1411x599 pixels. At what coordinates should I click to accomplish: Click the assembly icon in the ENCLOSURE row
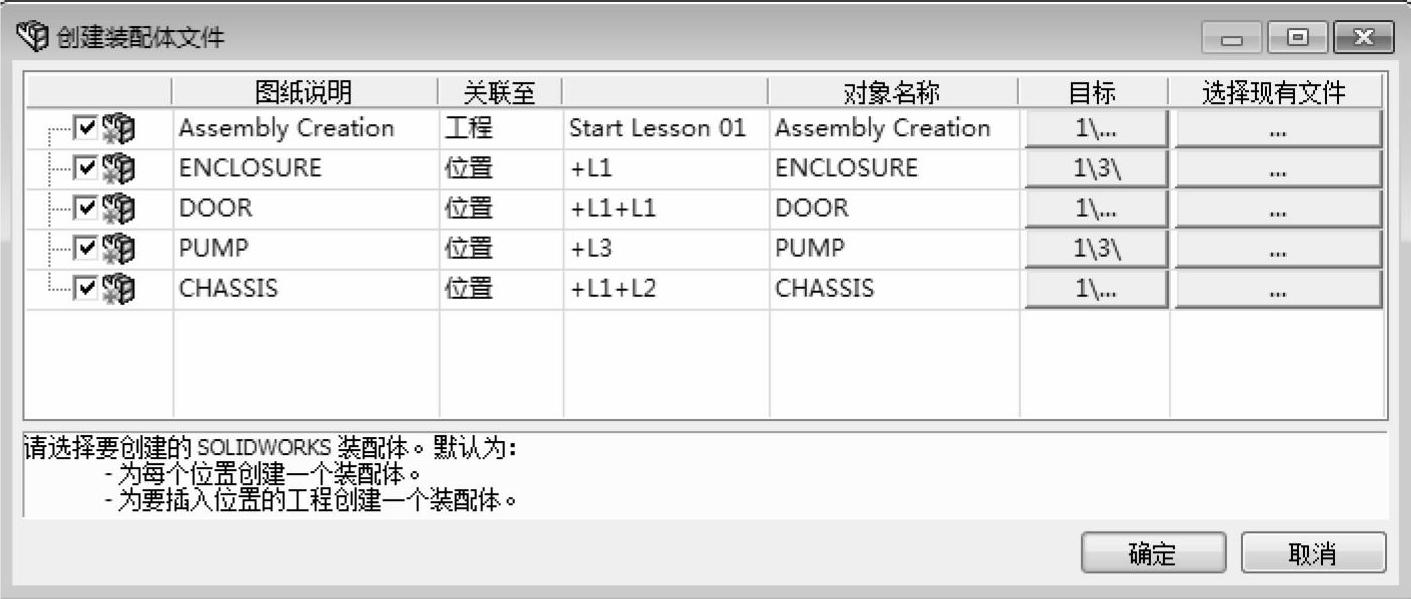tap(118, 169)
